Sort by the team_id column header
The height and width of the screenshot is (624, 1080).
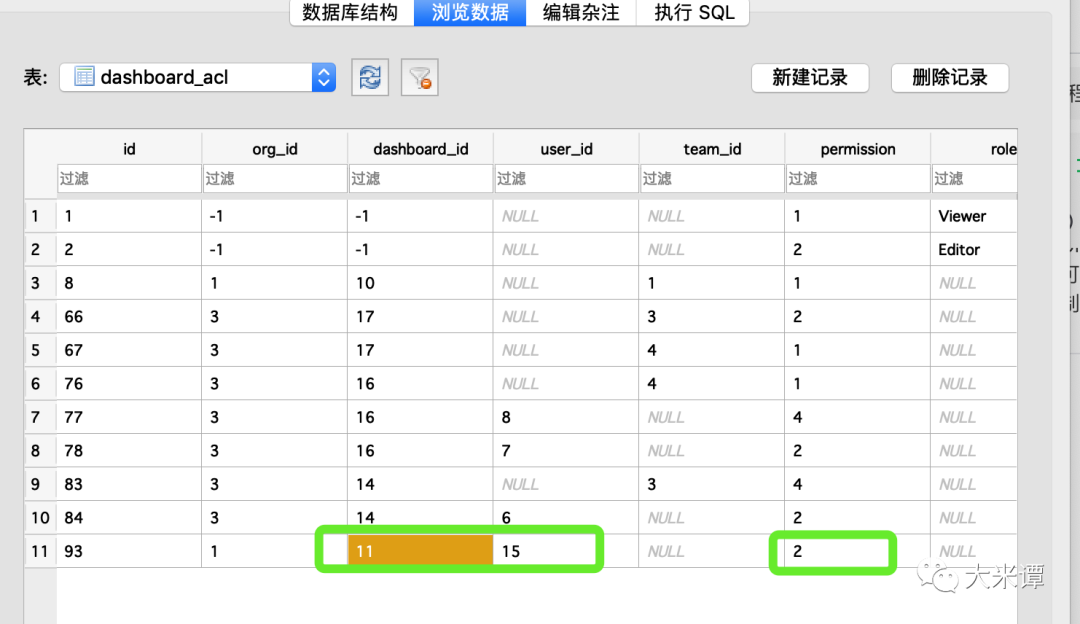coord(712,149)
